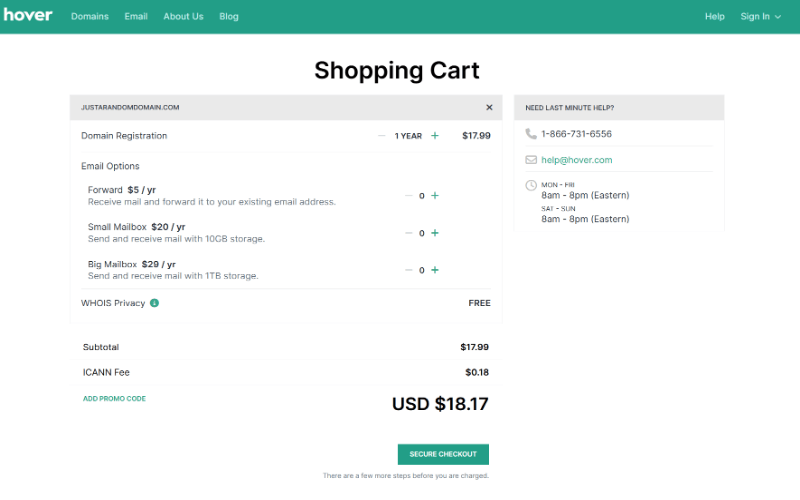Click the Hover logo
Viewport: 800px width, 500px height.
27,16
